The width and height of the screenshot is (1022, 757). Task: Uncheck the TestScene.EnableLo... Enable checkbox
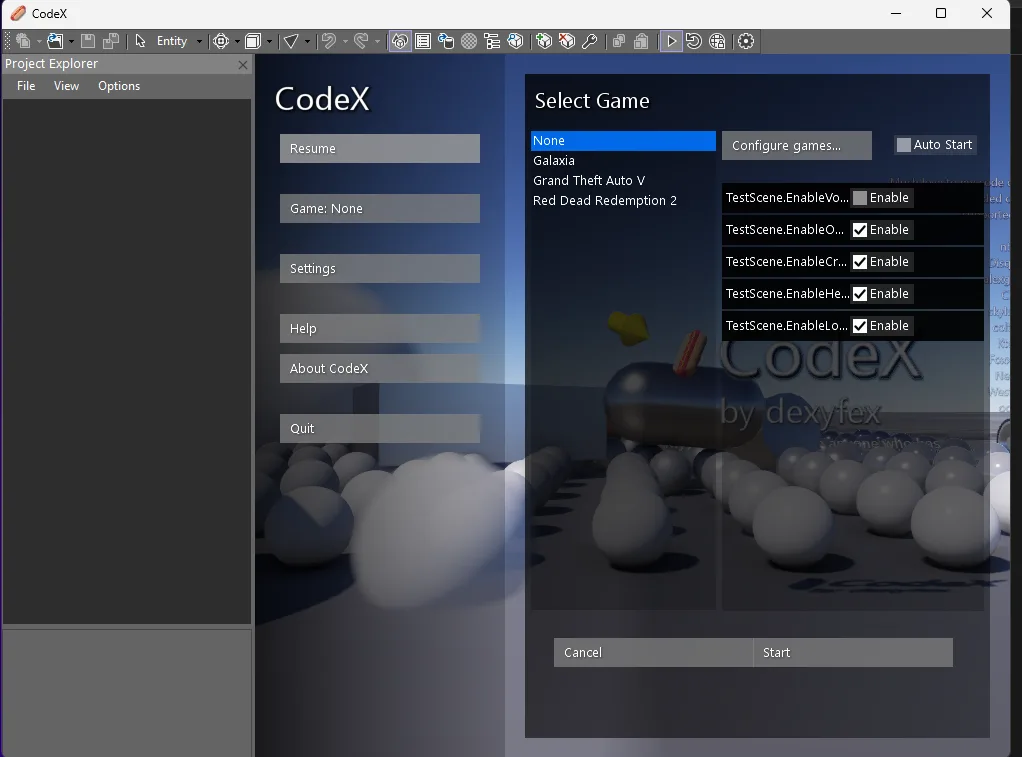click(860, 325)
